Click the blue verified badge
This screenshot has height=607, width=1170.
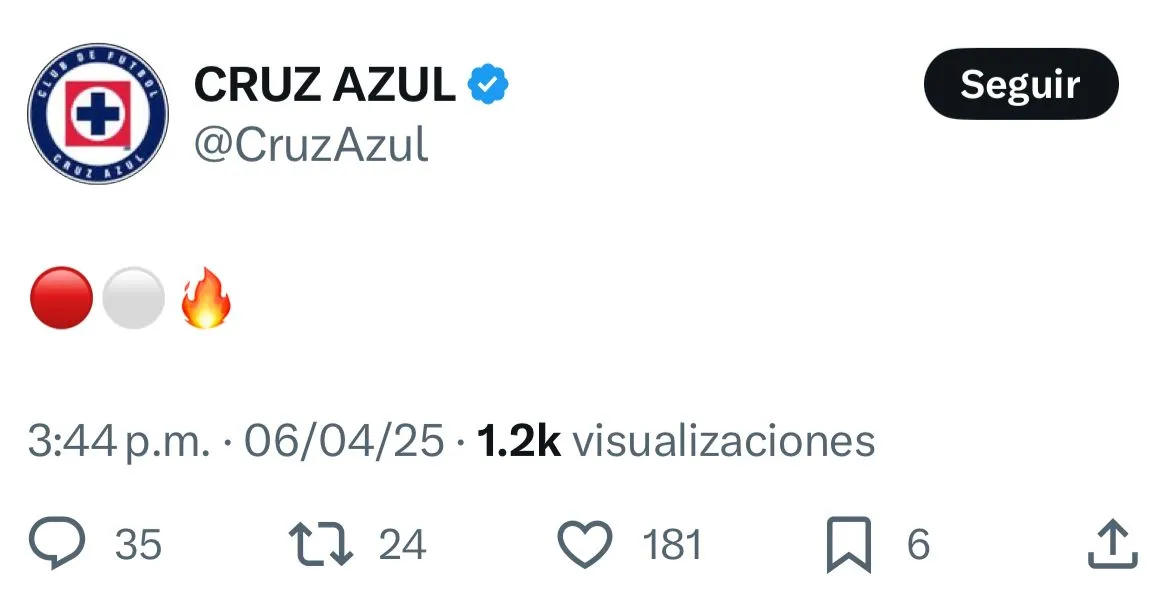click(x=489, y=84)
